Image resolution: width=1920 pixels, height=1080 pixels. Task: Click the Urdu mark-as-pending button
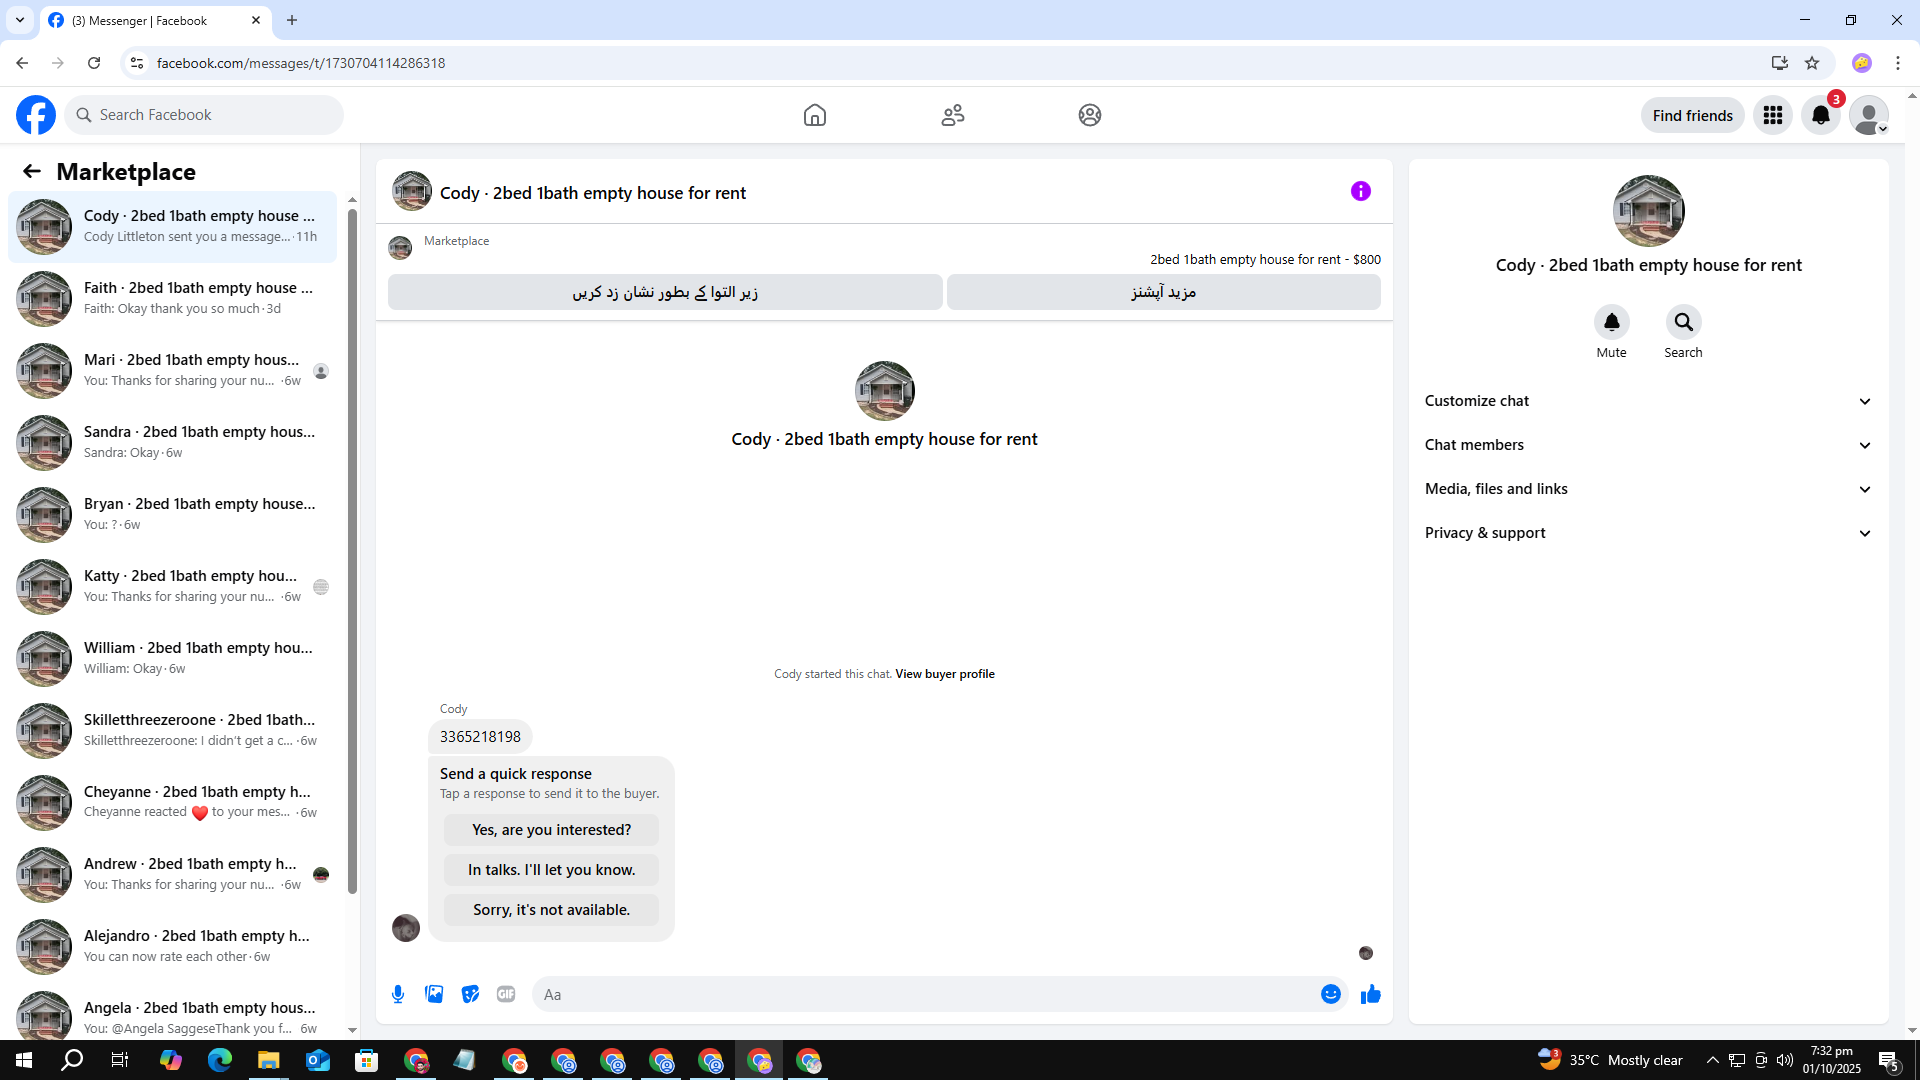pyautogui.click(x=665, y=292)
